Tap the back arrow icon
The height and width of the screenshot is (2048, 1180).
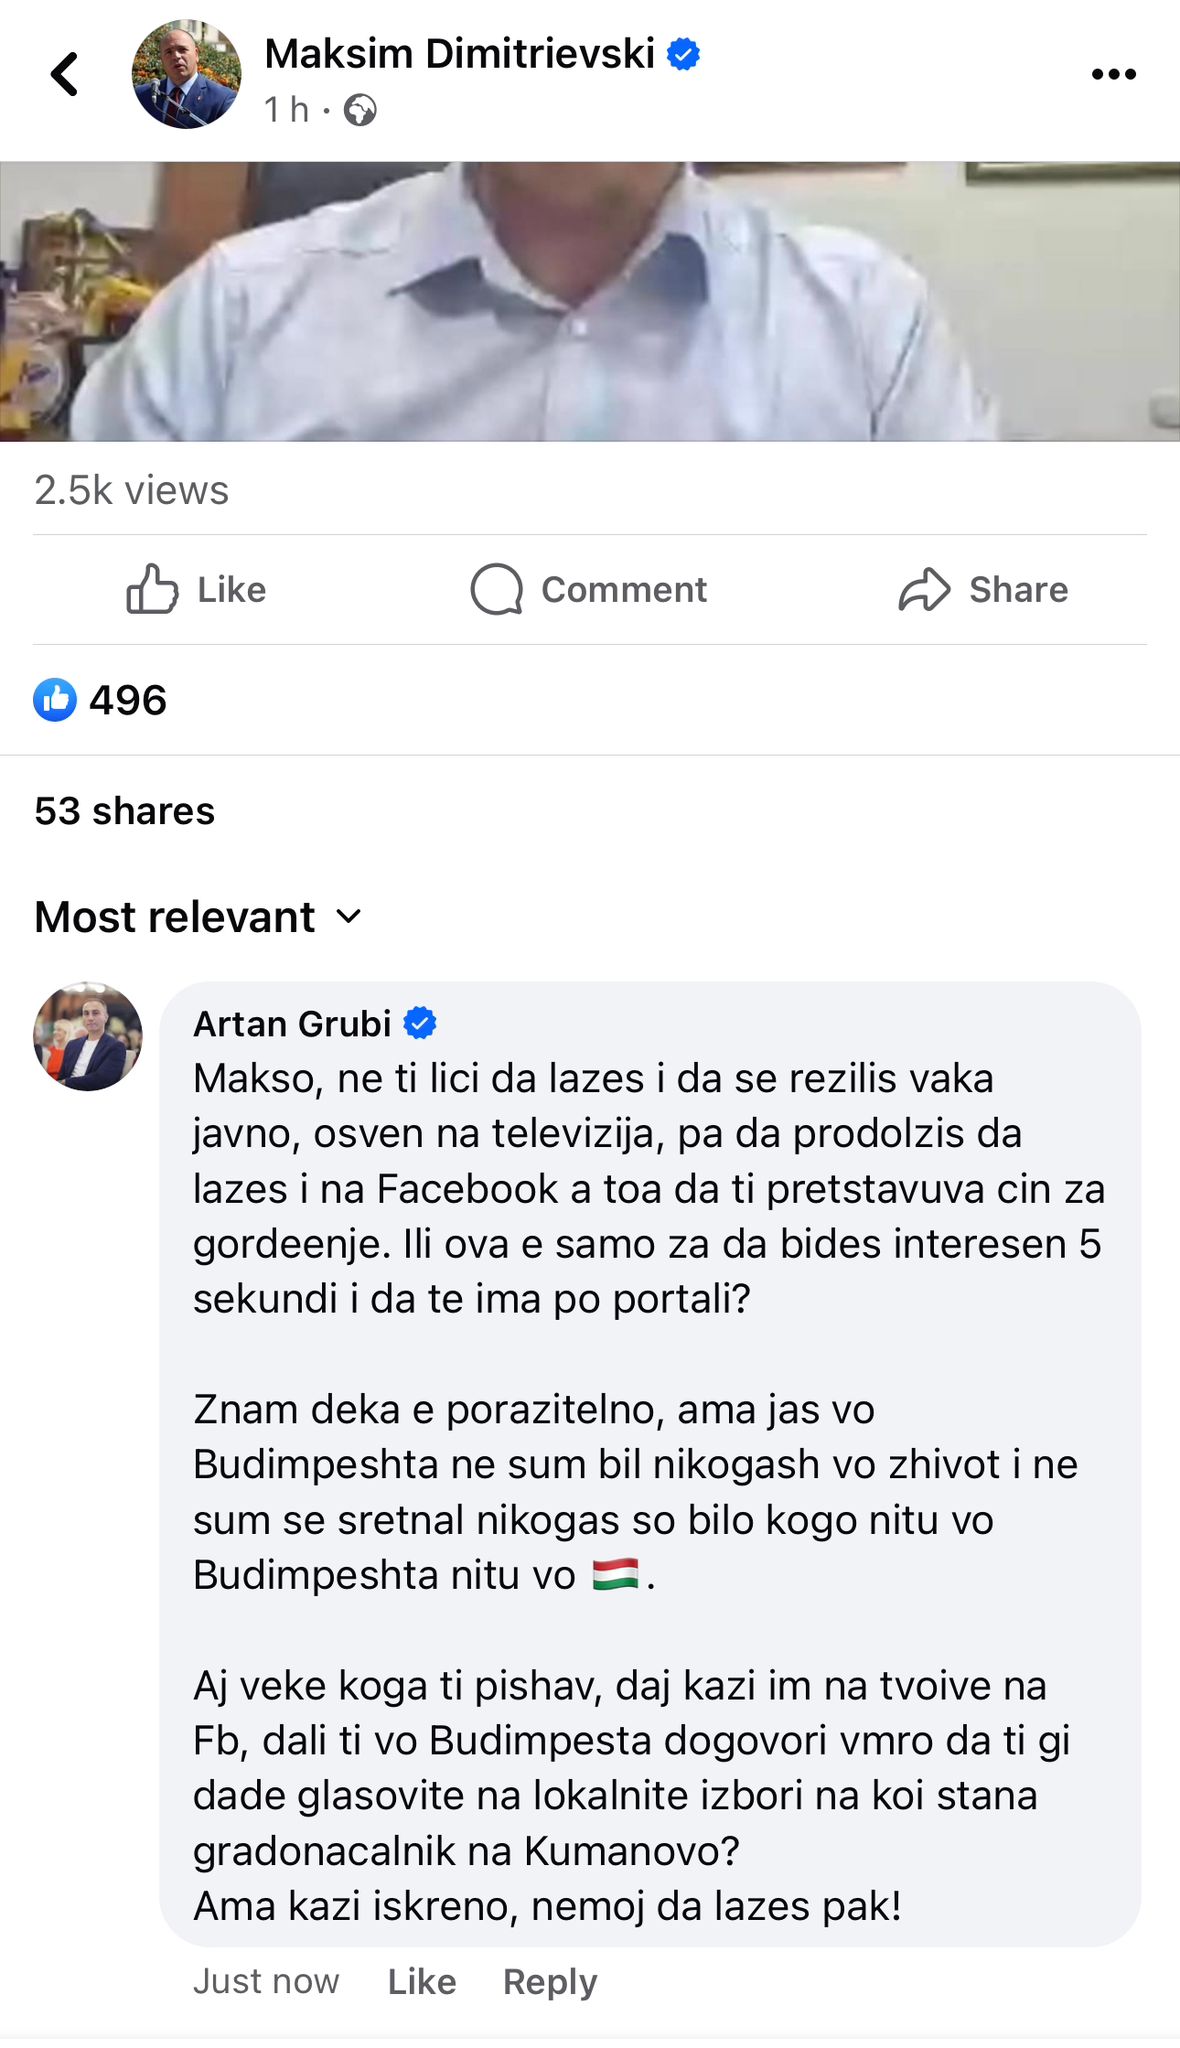click(x=65, y=74)
